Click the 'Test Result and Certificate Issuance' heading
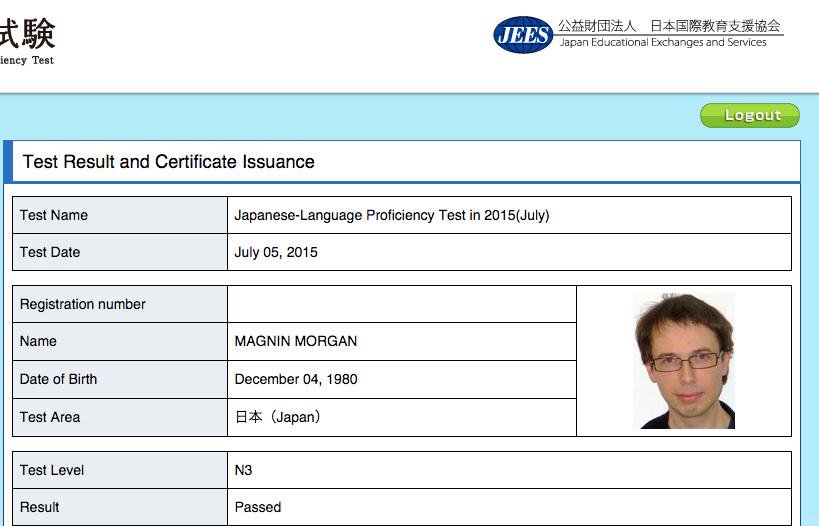The width and height of the screenshot is (819, 526). coord(168,162)
